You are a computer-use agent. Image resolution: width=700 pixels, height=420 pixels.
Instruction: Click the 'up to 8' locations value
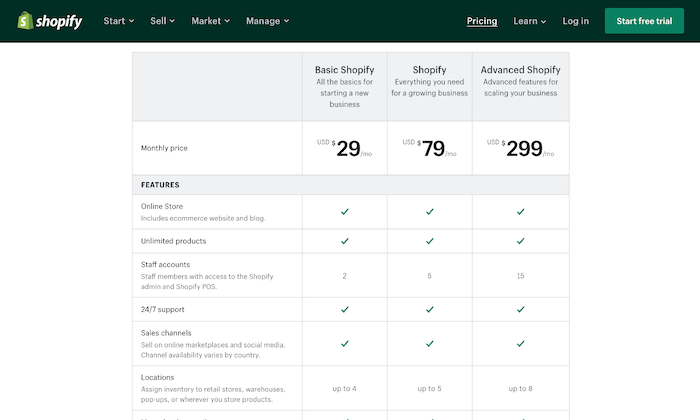coord(521,389)
